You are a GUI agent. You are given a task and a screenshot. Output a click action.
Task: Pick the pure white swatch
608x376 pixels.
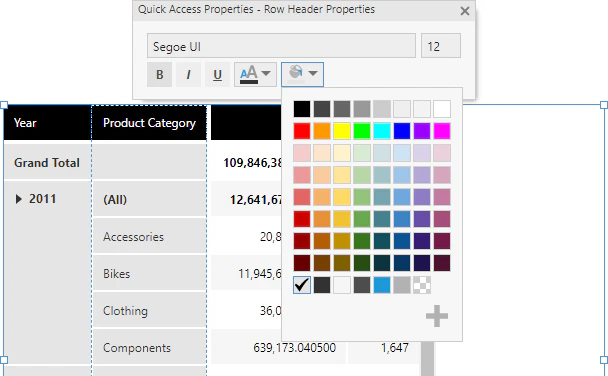442,109
